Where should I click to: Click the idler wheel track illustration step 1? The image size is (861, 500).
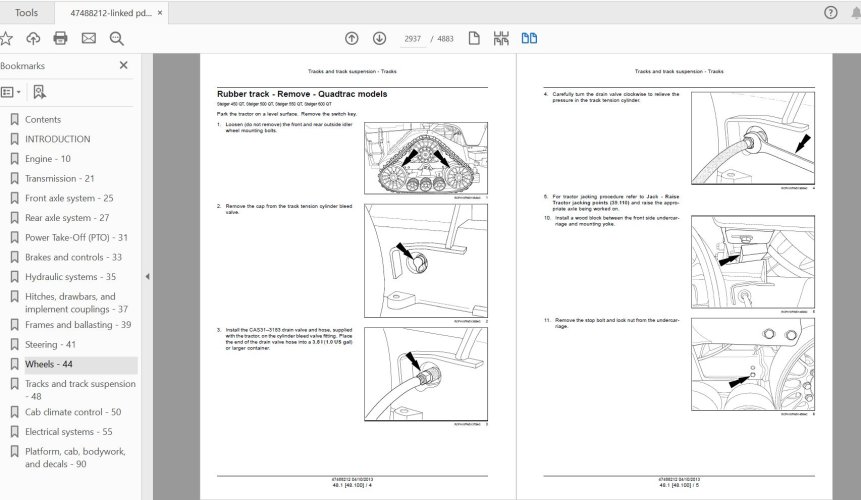[426, 159]
